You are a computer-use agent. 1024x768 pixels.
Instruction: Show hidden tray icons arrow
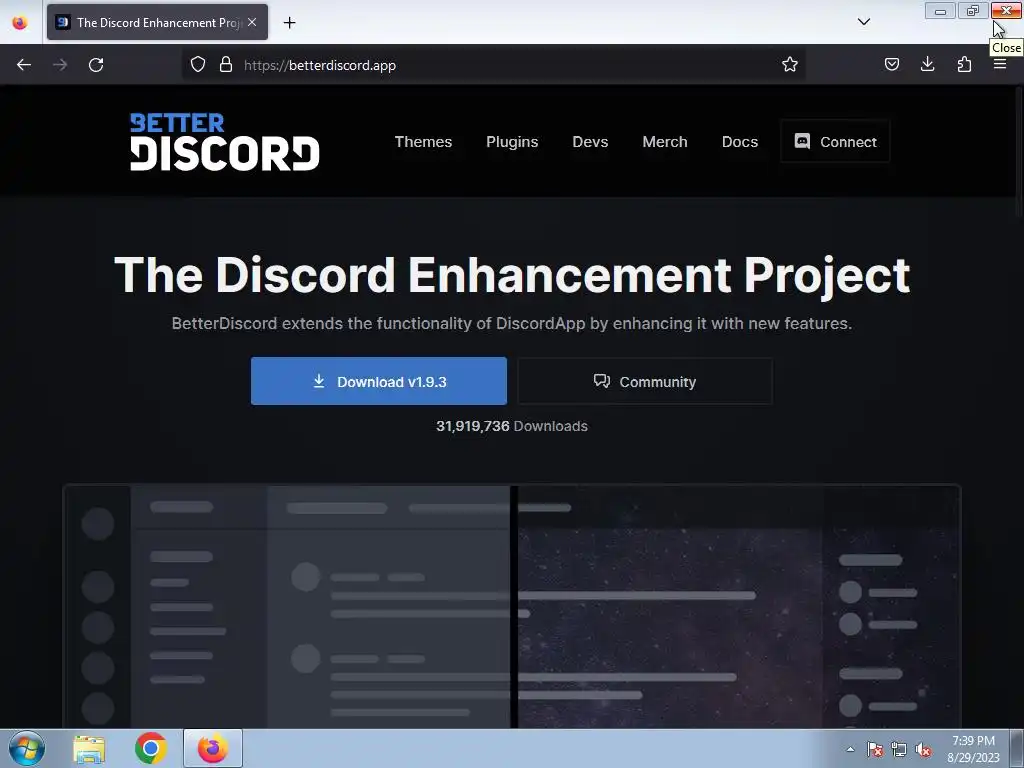(850, 749)
